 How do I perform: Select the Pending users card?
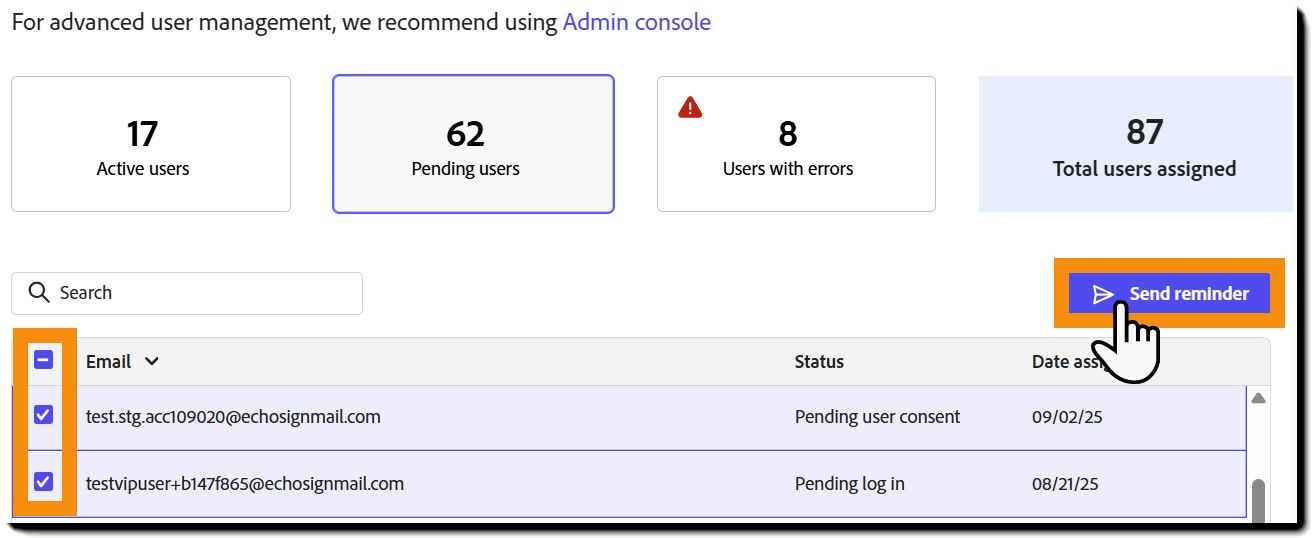point(473,144)
